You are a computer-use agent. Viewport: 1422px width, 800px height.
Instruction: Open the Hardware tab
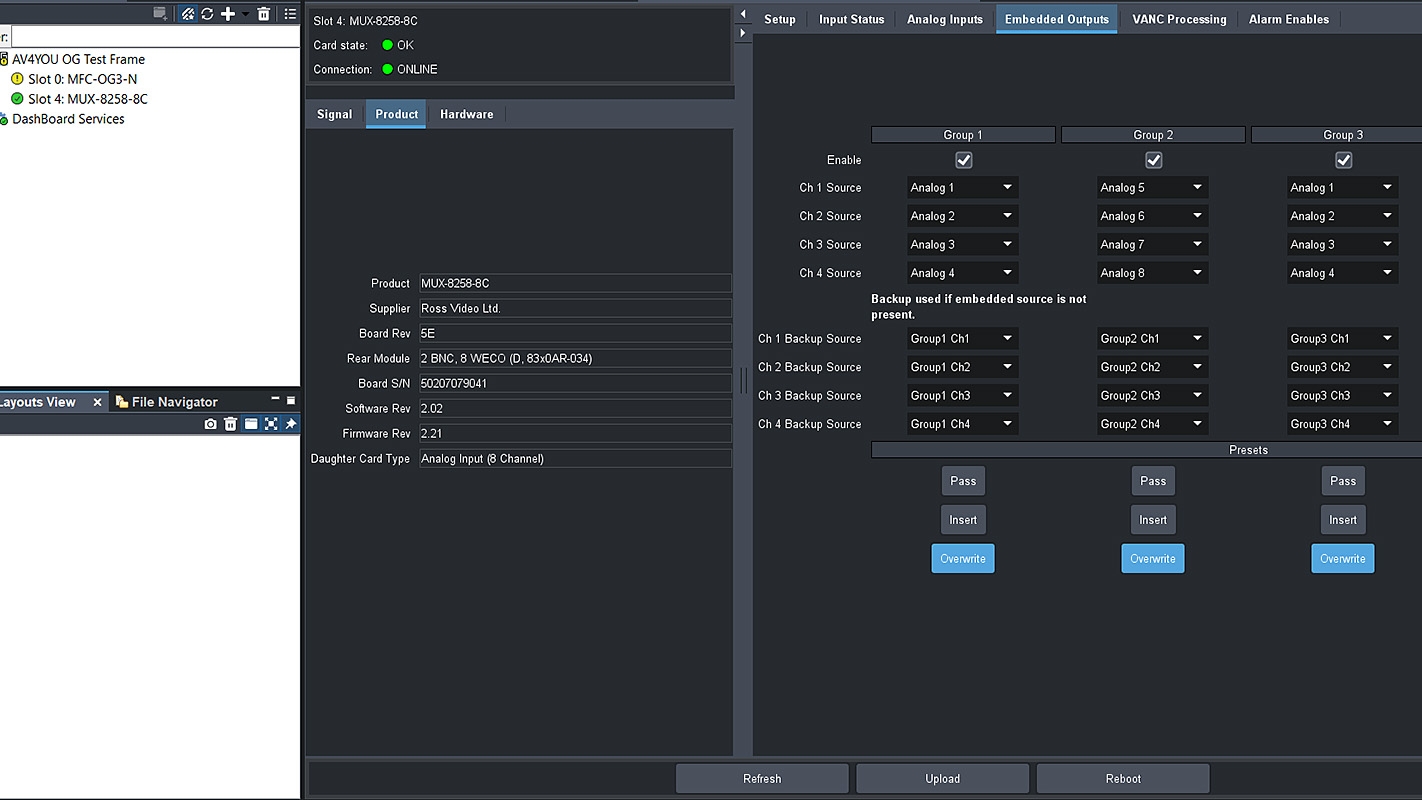tap(466, 114)
